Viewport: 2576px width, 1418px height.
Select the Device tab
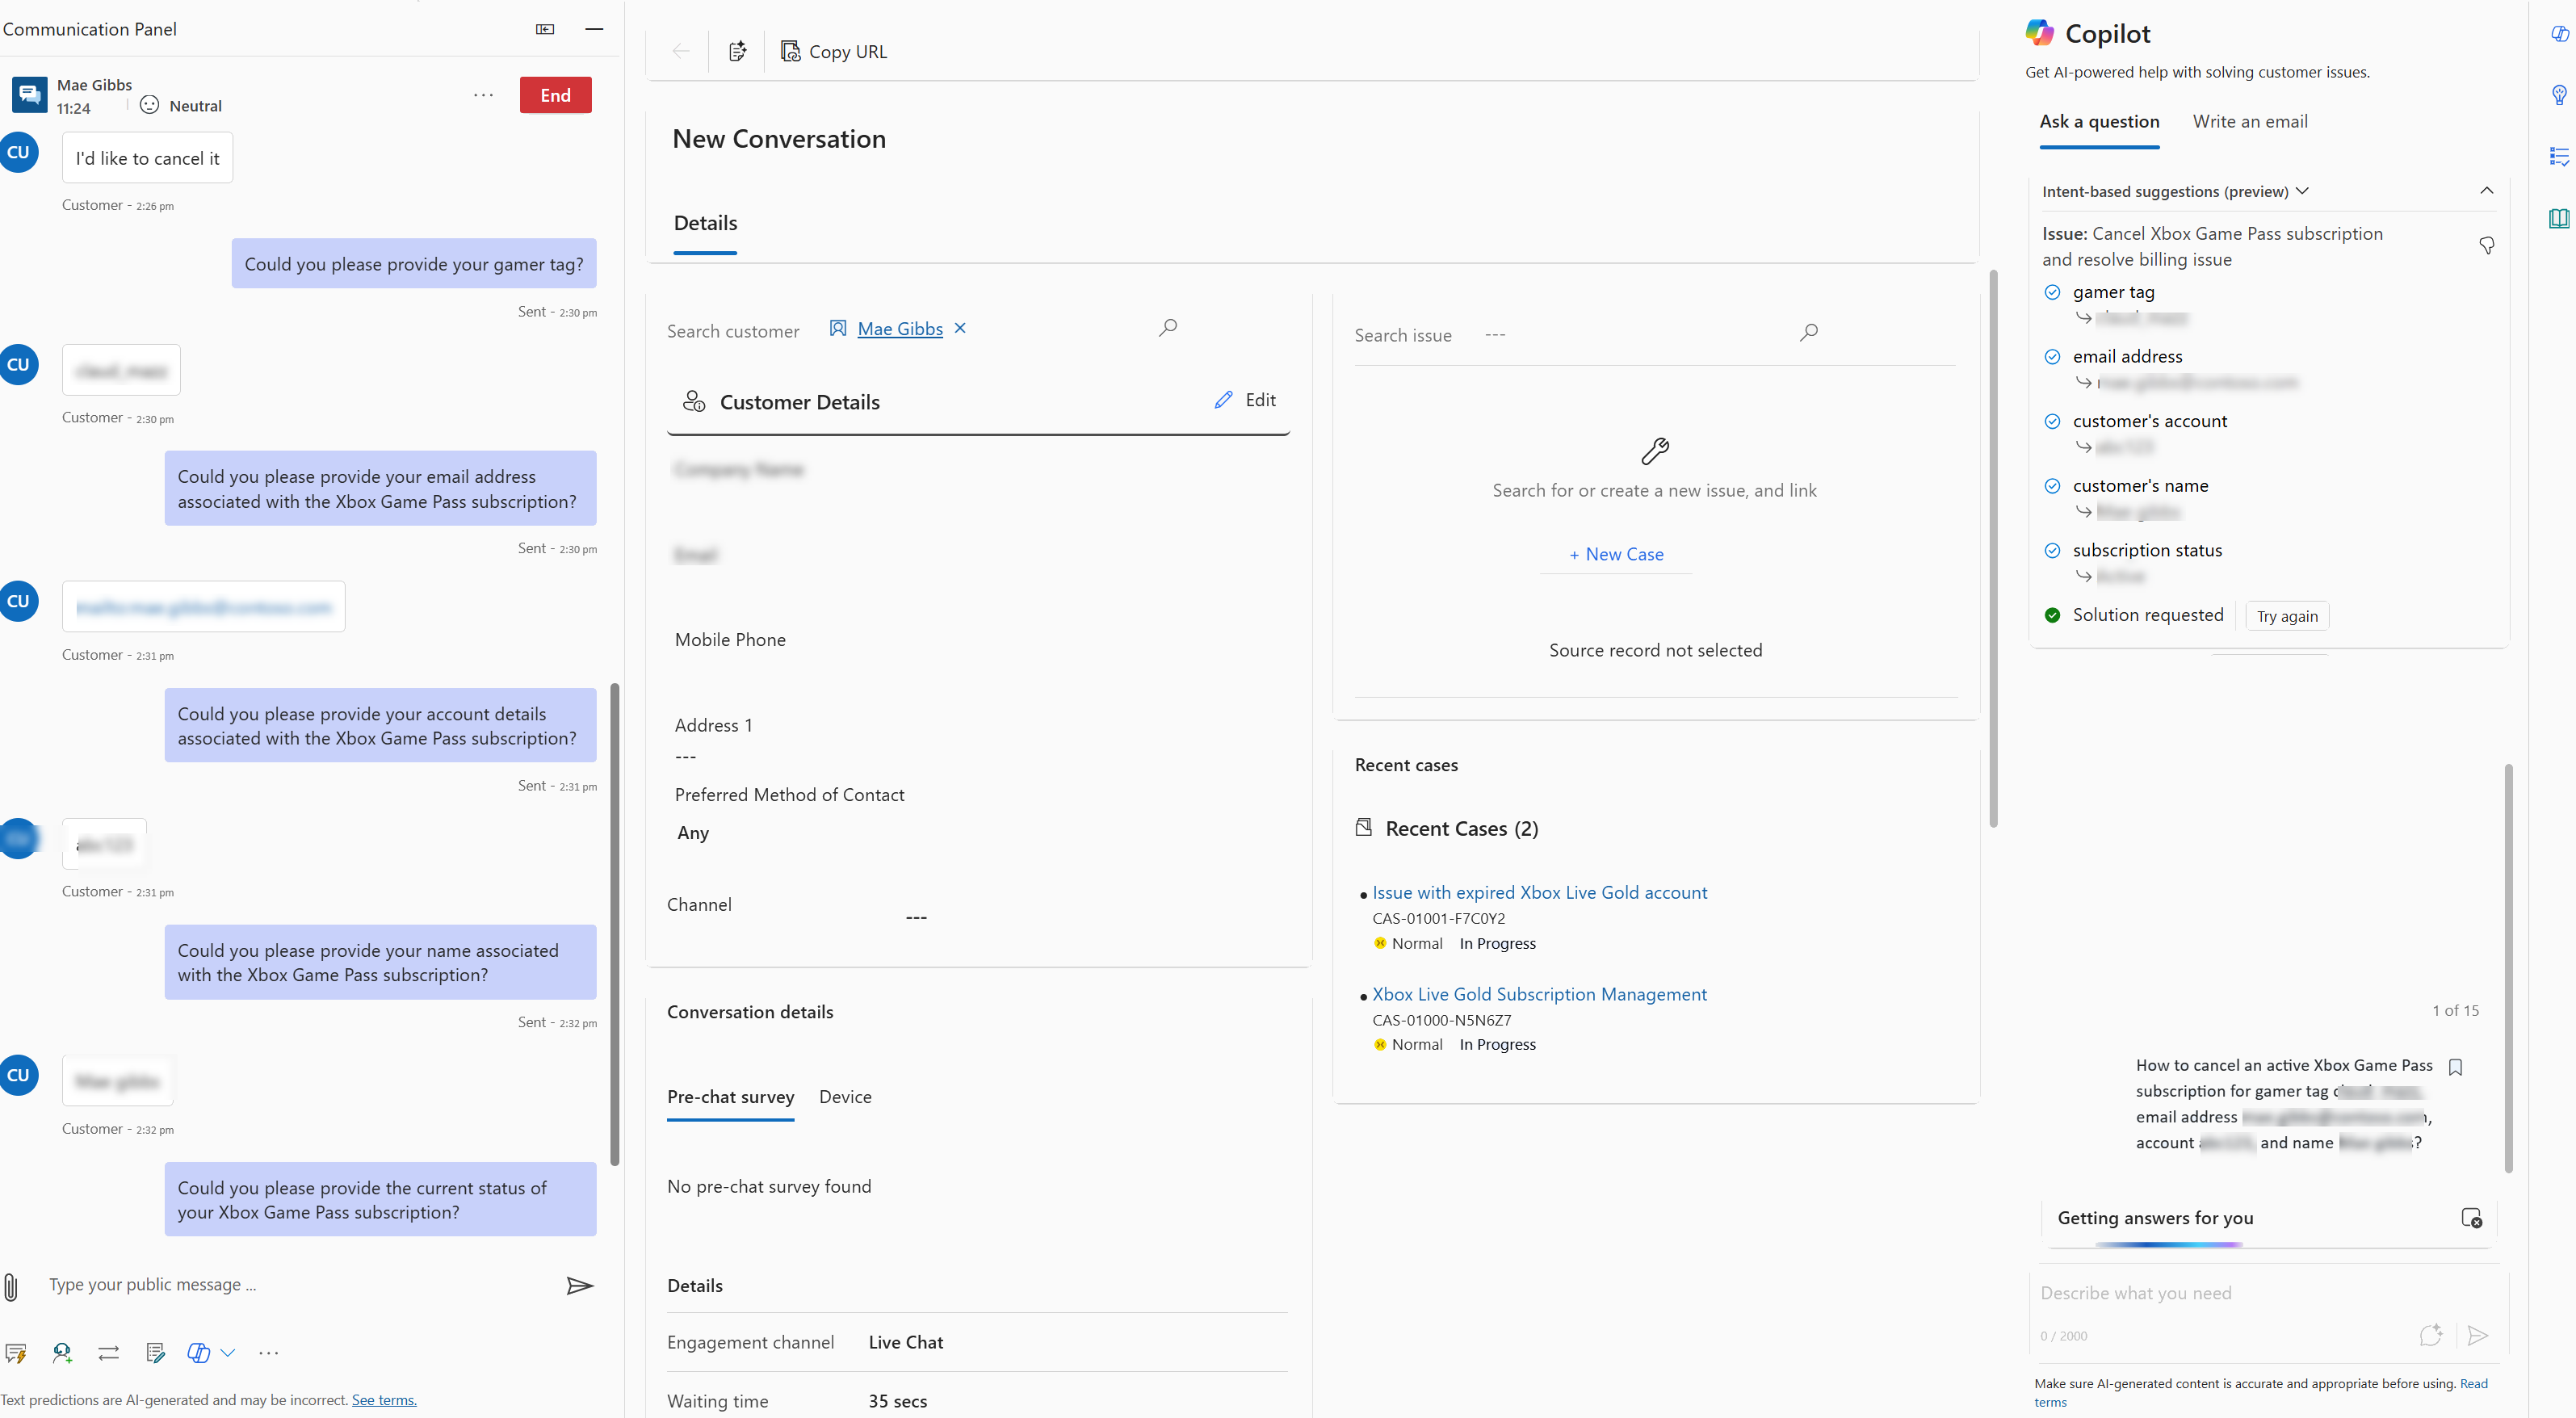click(845, 1097)
